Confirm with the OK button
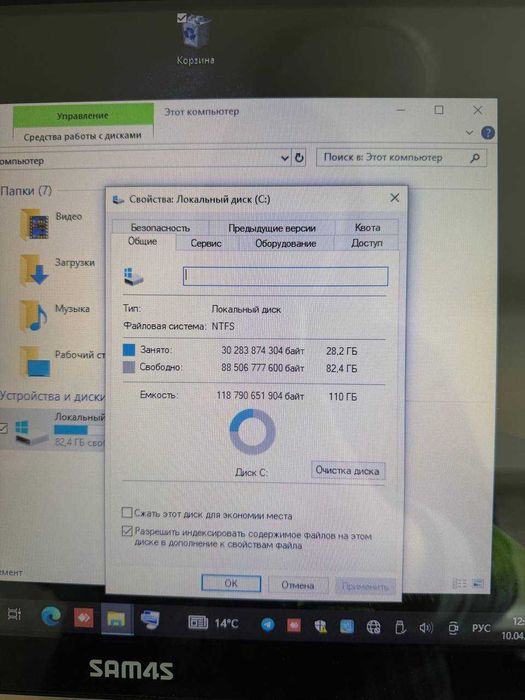 point(231,583)
